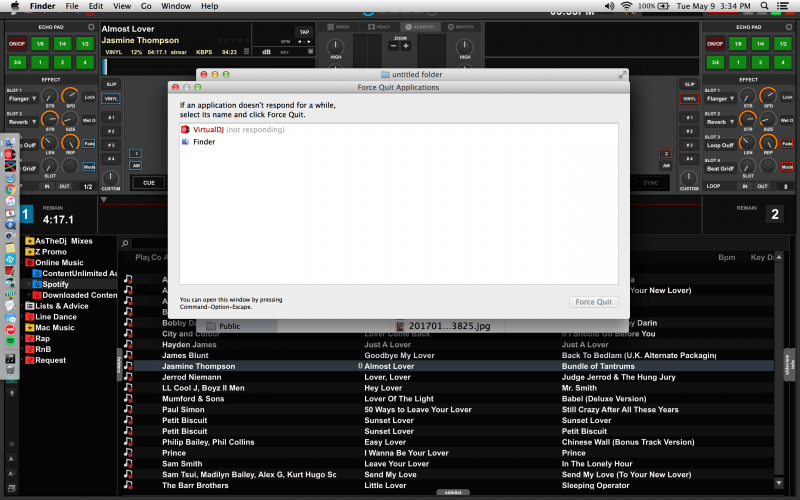The width and height of the screenshot is (800, 500).
Task: Open iTunes from the Dock
Action: point(10,201)
